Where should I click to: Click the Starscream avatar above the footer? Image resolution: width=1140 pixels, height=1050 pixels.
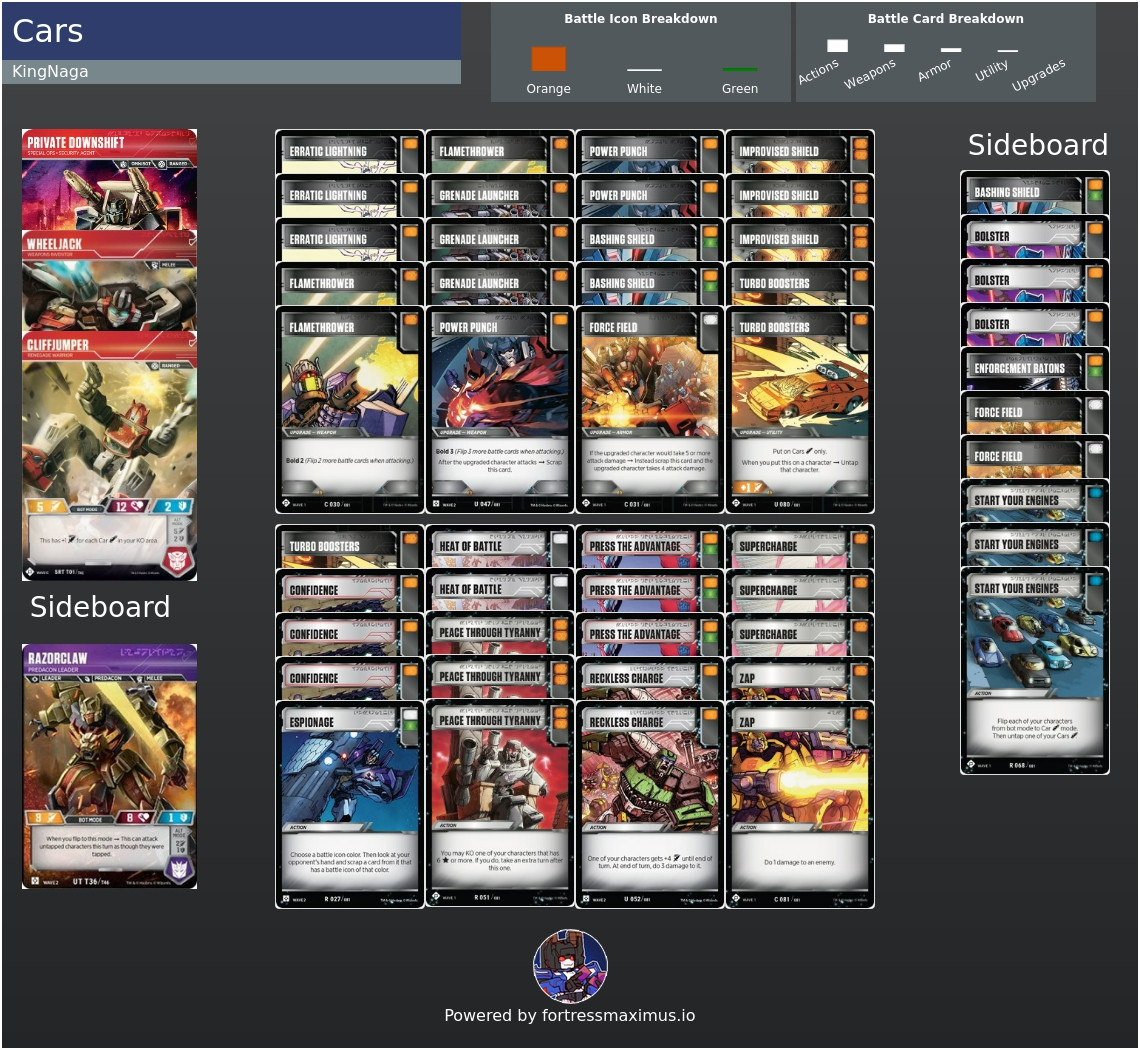coord(571,966)
